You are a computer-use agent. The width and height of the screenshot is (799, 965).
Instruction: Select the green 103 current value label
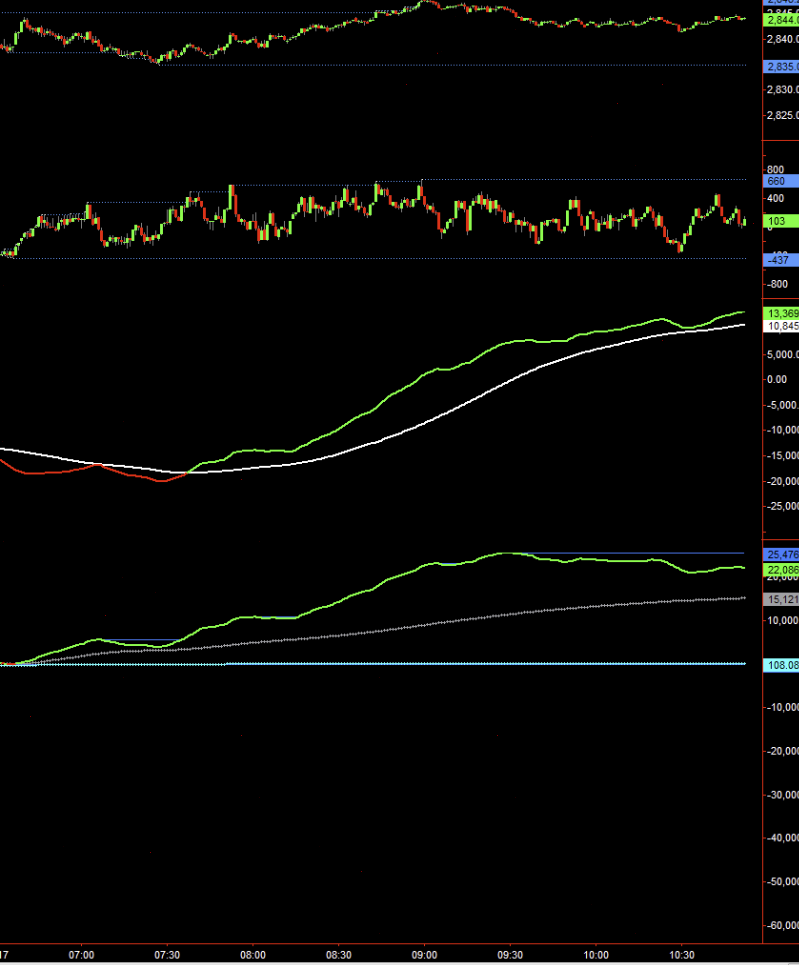point(781,221)
